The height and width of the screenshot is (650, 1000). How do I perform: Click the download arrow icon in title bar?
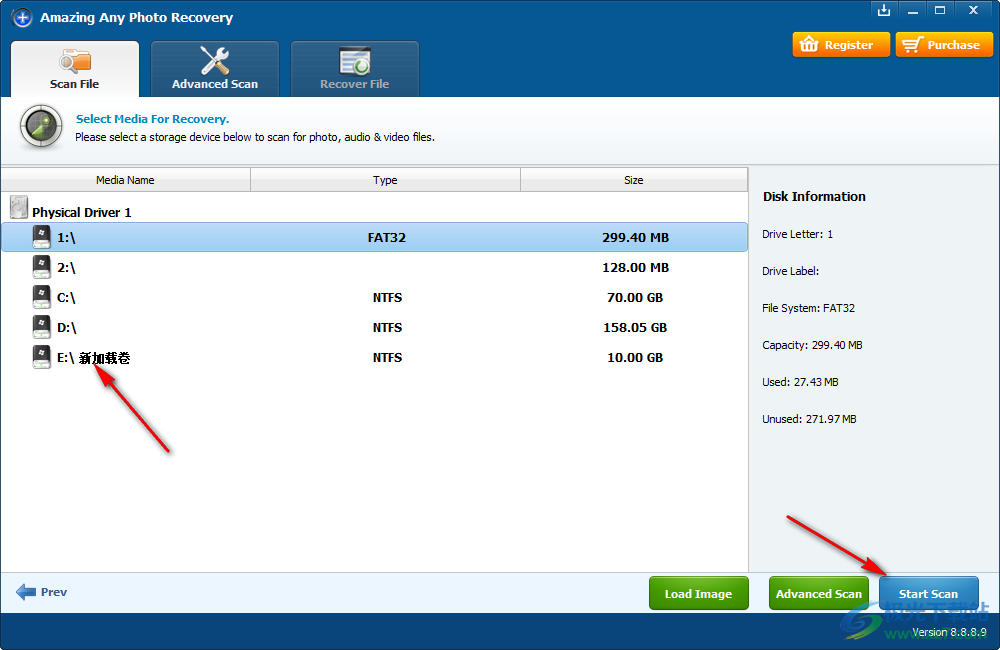tap(883, 10)
